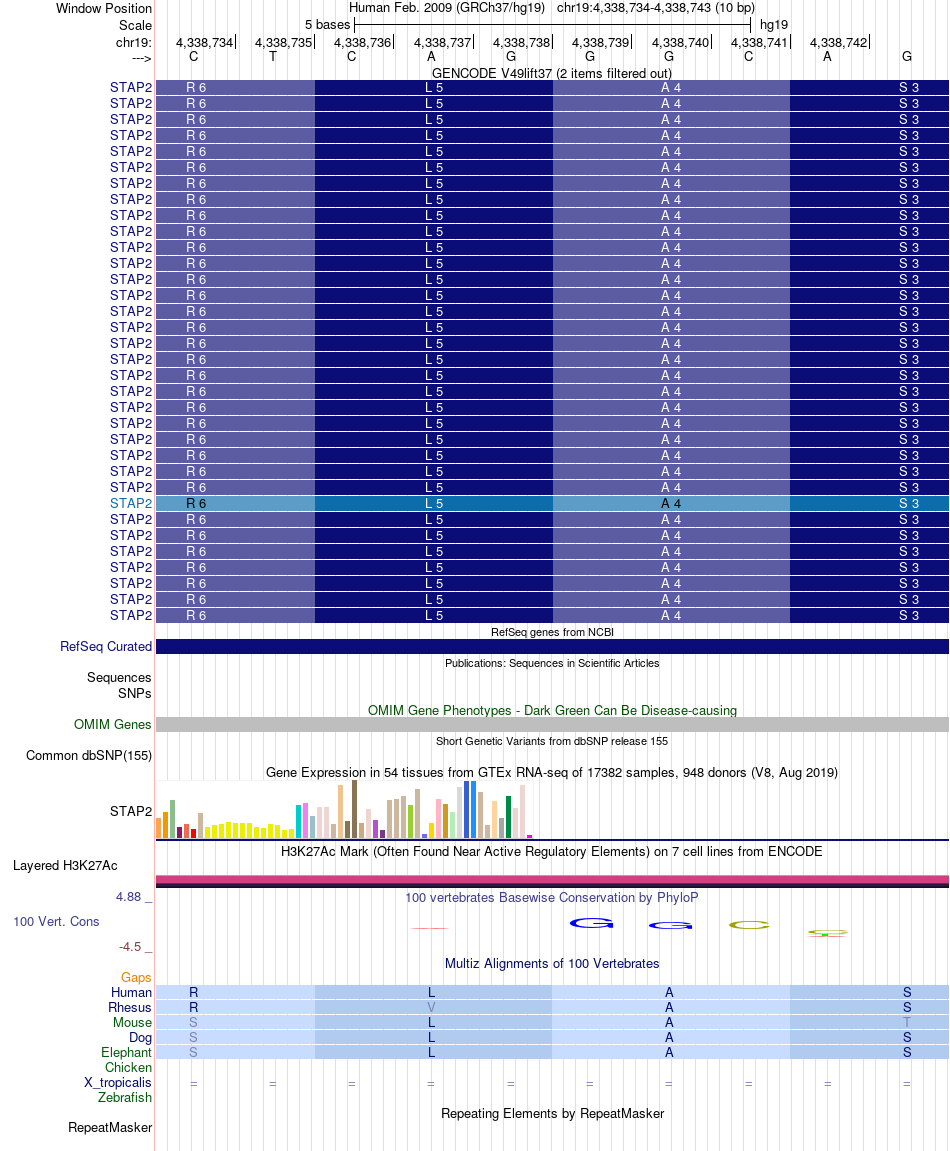Click the -4.5 lower conservation scale value
The image size is (950, 1151).
click(x=130, y=947)
